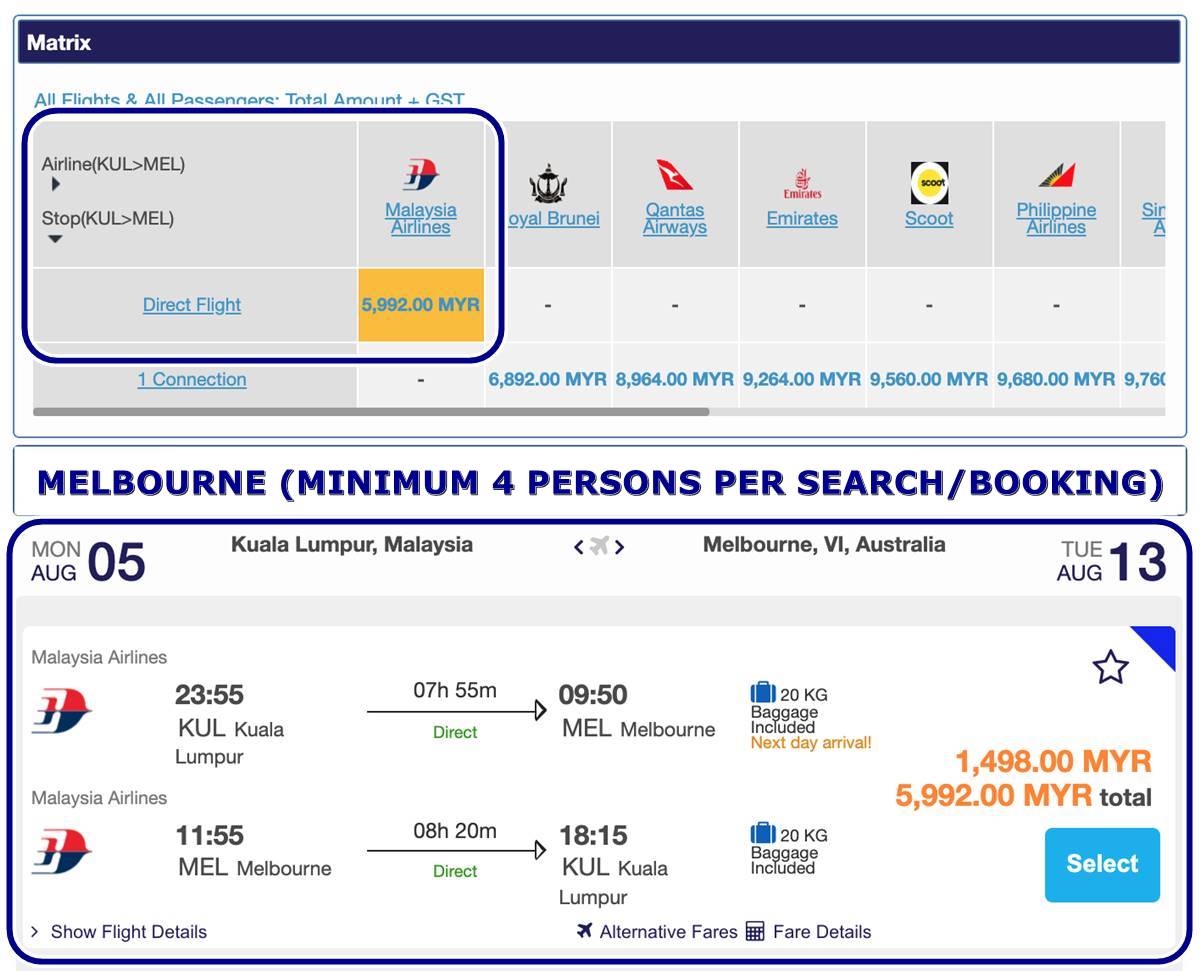Viewport: 1200px width, 971px height.
Task: Select the Qantas Airways kangaroo logo
Action: point(675,175)
